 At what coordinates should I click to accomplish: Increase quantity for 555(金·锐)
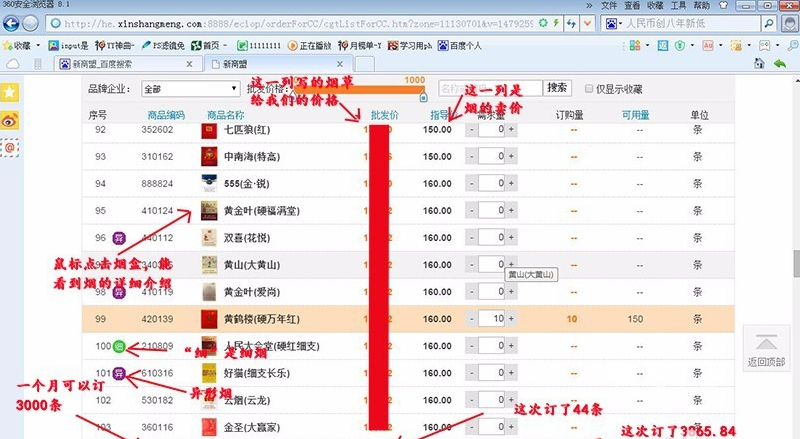tap(511, 184)
